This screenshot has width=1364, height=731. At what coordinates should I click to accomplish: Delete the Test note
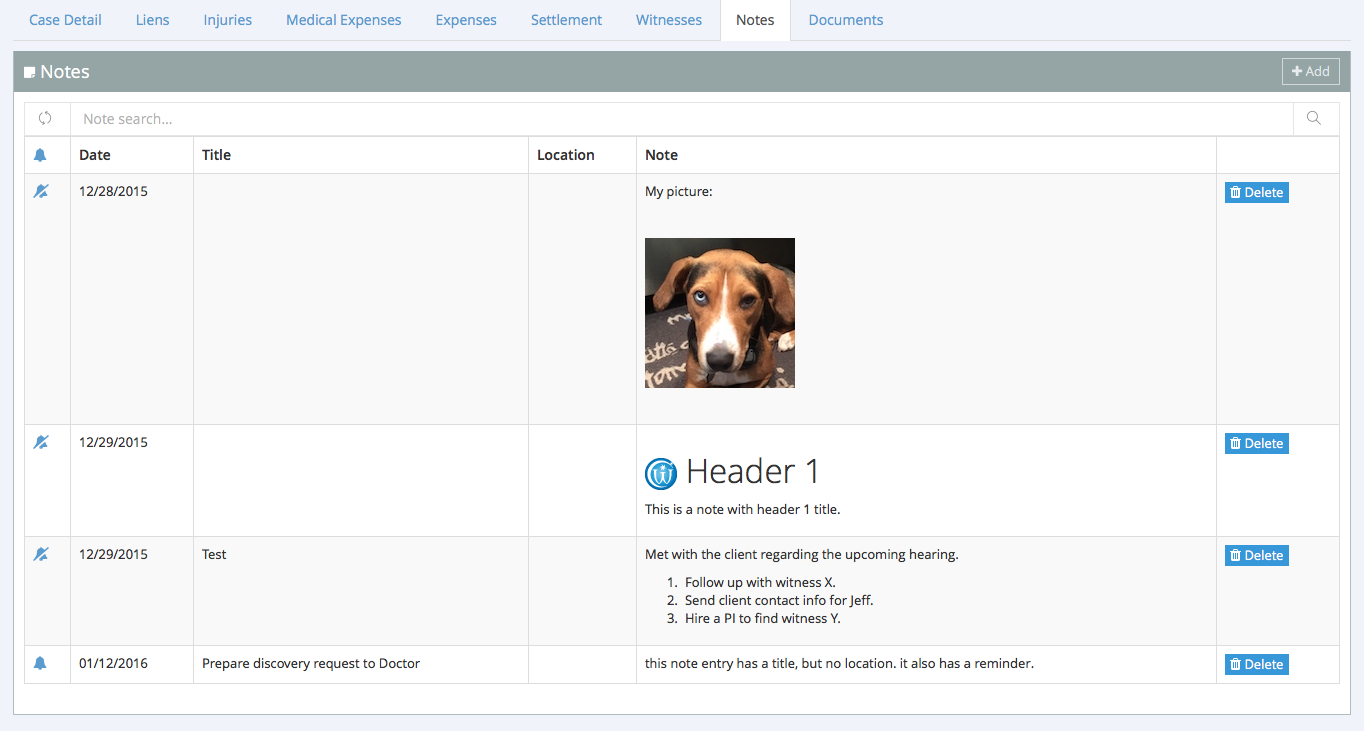click(1257, 555)
